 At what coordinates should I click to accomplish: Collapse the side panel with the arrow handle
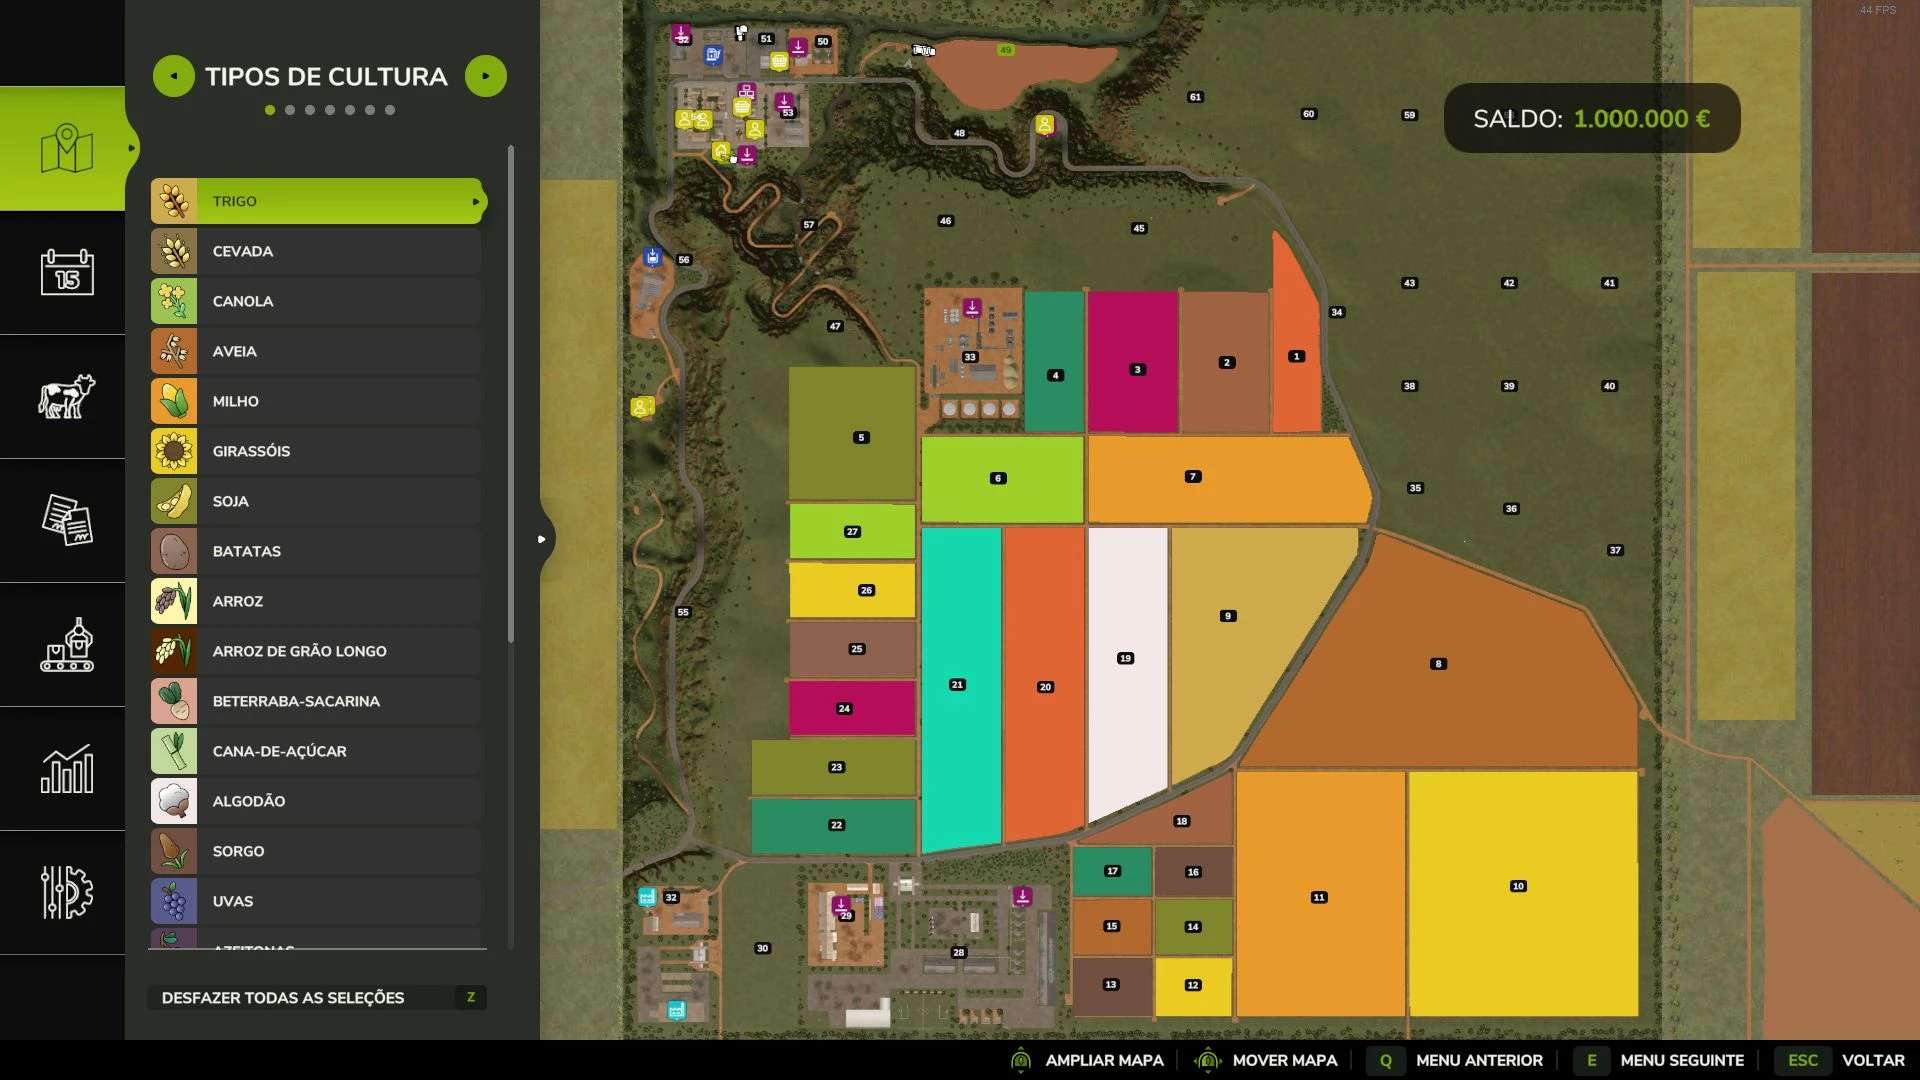click(542, 539)
